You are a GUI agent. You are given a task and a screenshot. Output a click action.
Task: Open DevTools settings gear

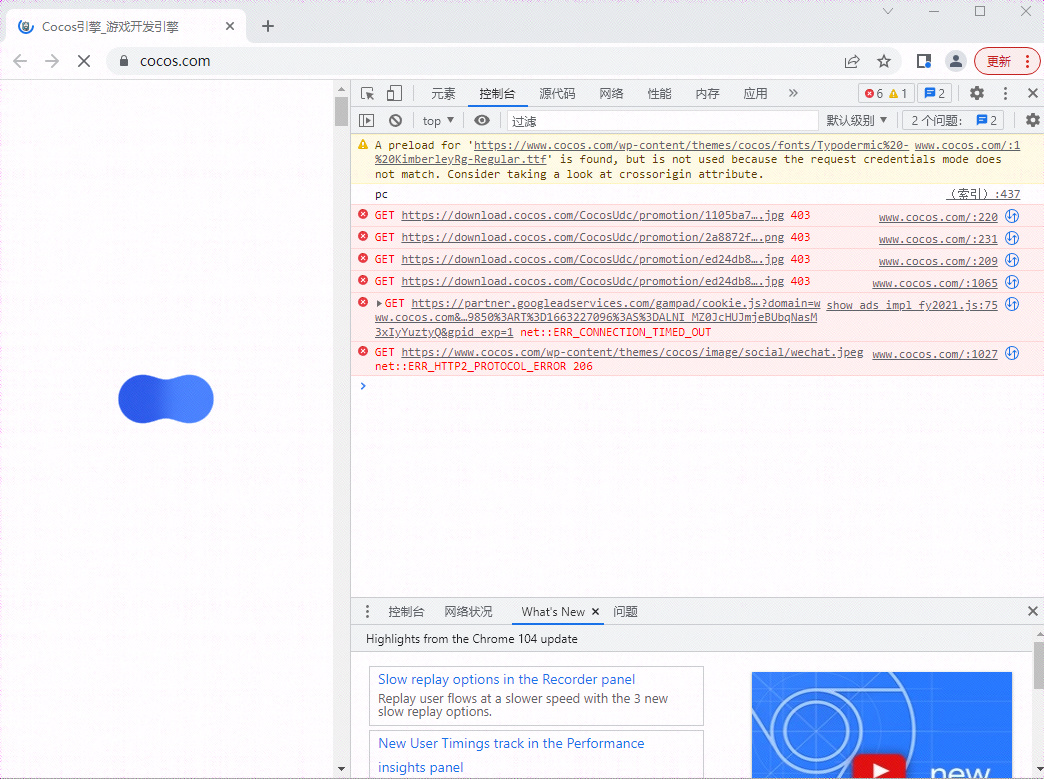point(977,93)
